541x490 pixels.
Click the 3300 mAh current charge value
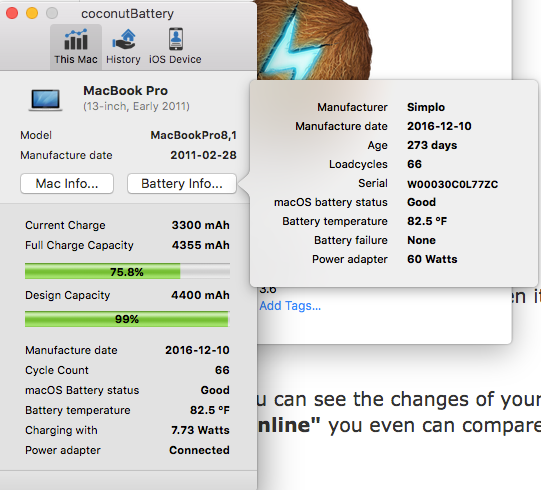coord(200,225)
